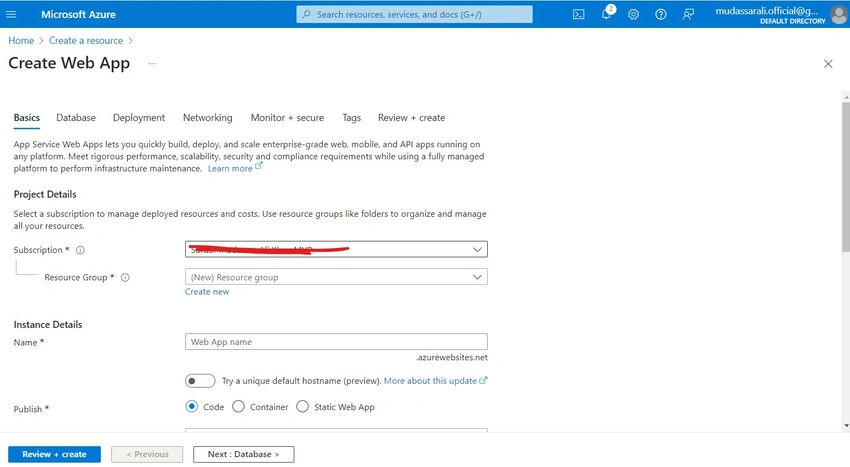Screen dimensions: 850x467
Task: Open the Monitor + secure tab
Action: [x=287, y=118]
